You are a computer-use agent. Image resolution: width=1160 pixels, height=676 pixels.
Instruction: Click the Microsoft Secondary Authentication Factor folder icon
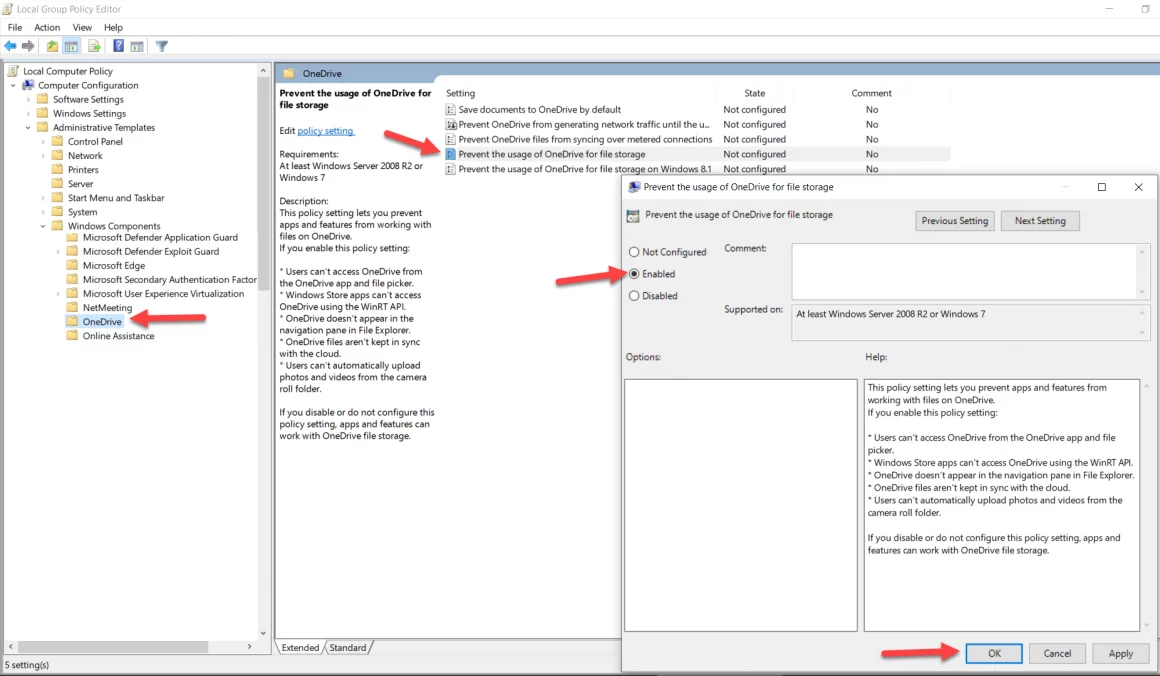point(72,280)
